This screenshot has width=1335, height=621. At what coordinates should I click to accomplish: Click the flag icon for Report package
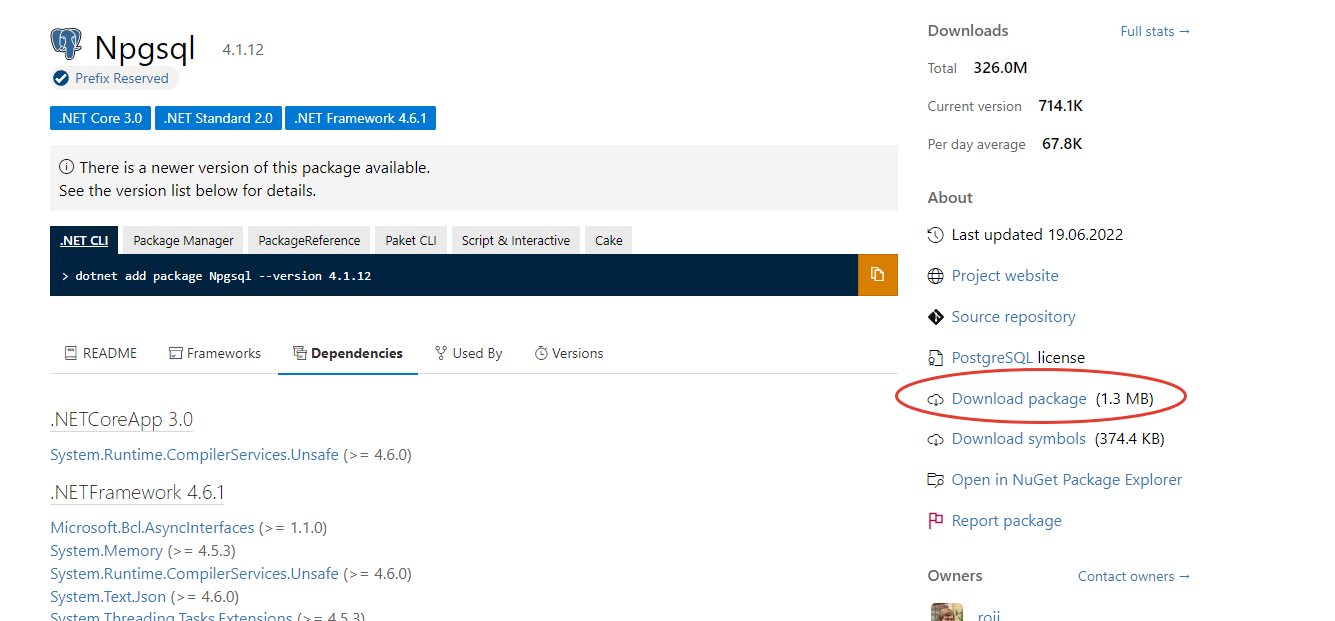coord(935,521)
